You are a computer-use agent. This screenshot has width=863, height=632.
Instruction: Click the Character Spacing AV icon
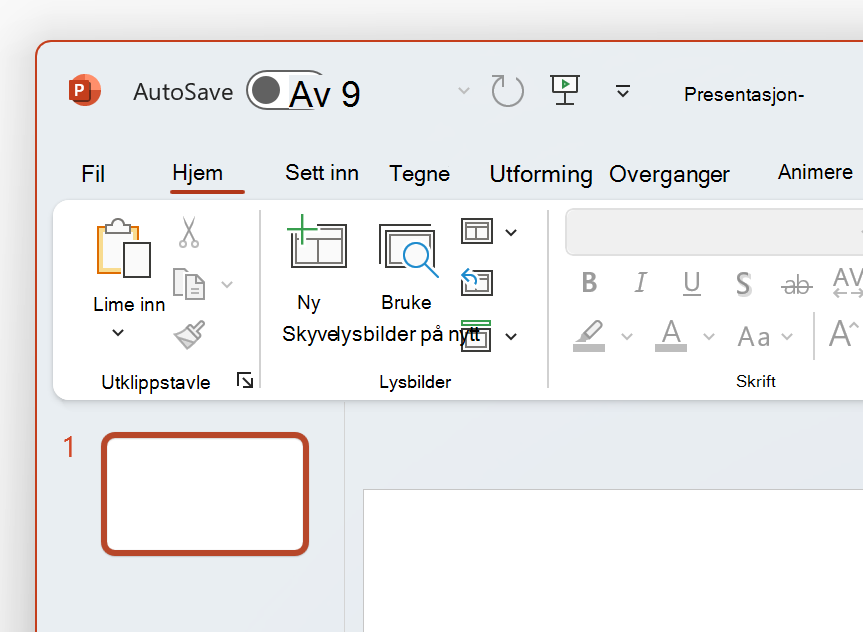(848, 282)
